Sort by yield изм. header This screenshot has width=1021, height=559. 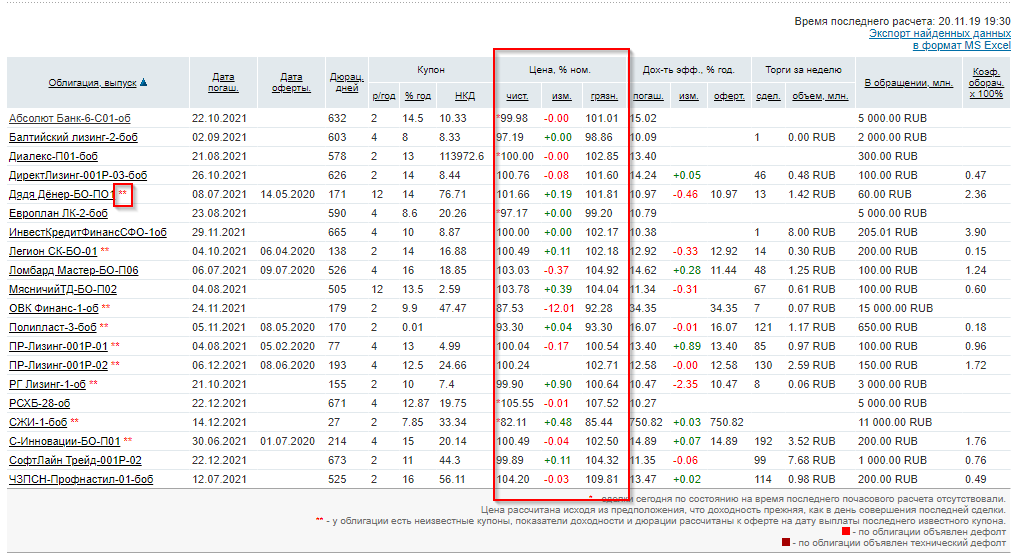click(688, 96)
